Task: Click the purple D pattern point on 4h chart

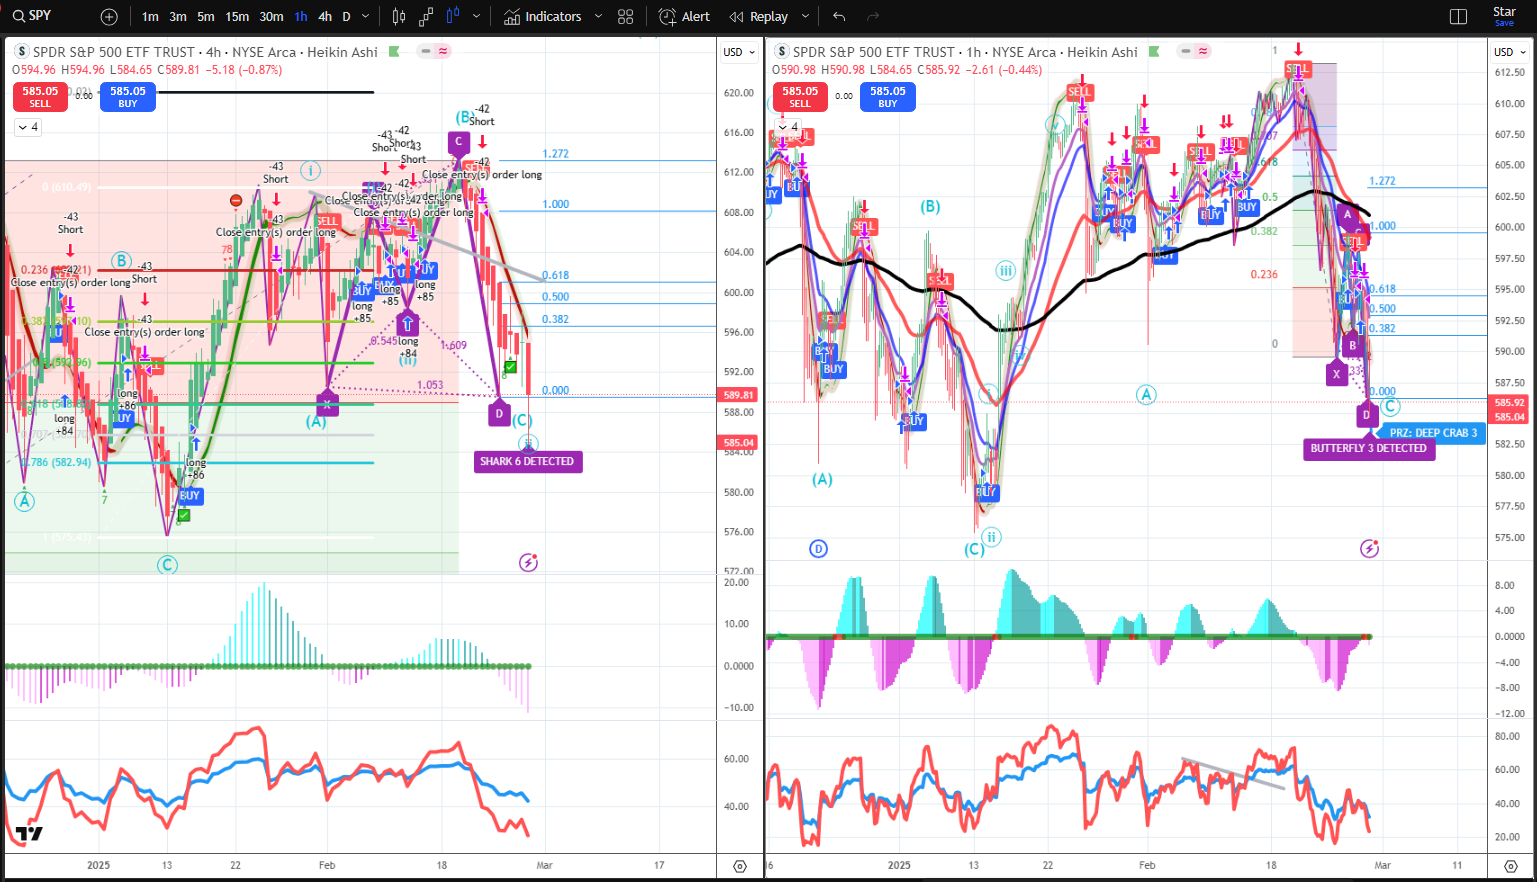Action: tap(500, 413)
